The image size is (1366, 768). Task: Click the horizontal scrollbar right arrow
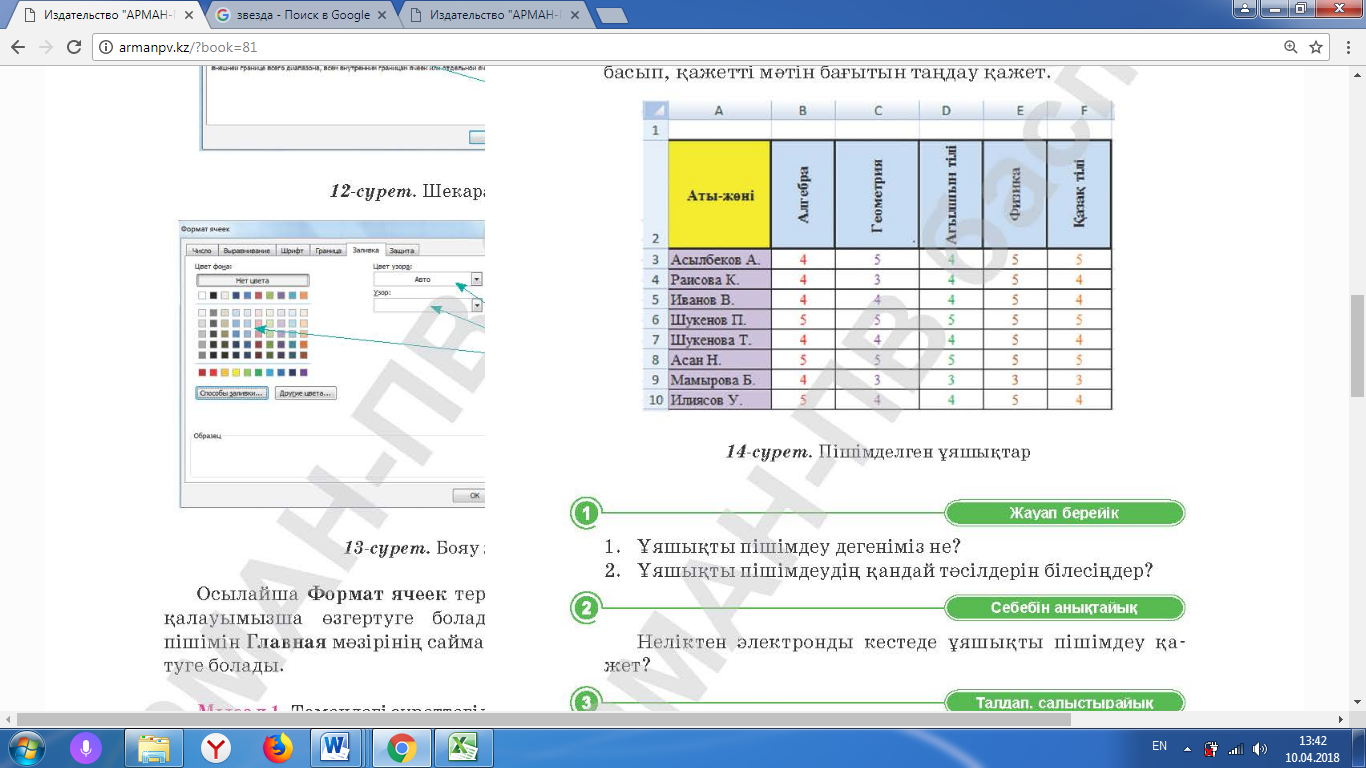pyautogui.click(x=1341, y=718)
